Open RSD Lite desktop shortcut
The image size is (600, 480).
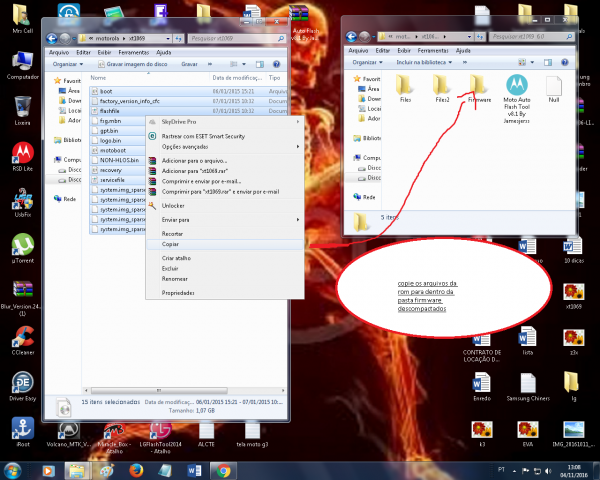point(22,155)
